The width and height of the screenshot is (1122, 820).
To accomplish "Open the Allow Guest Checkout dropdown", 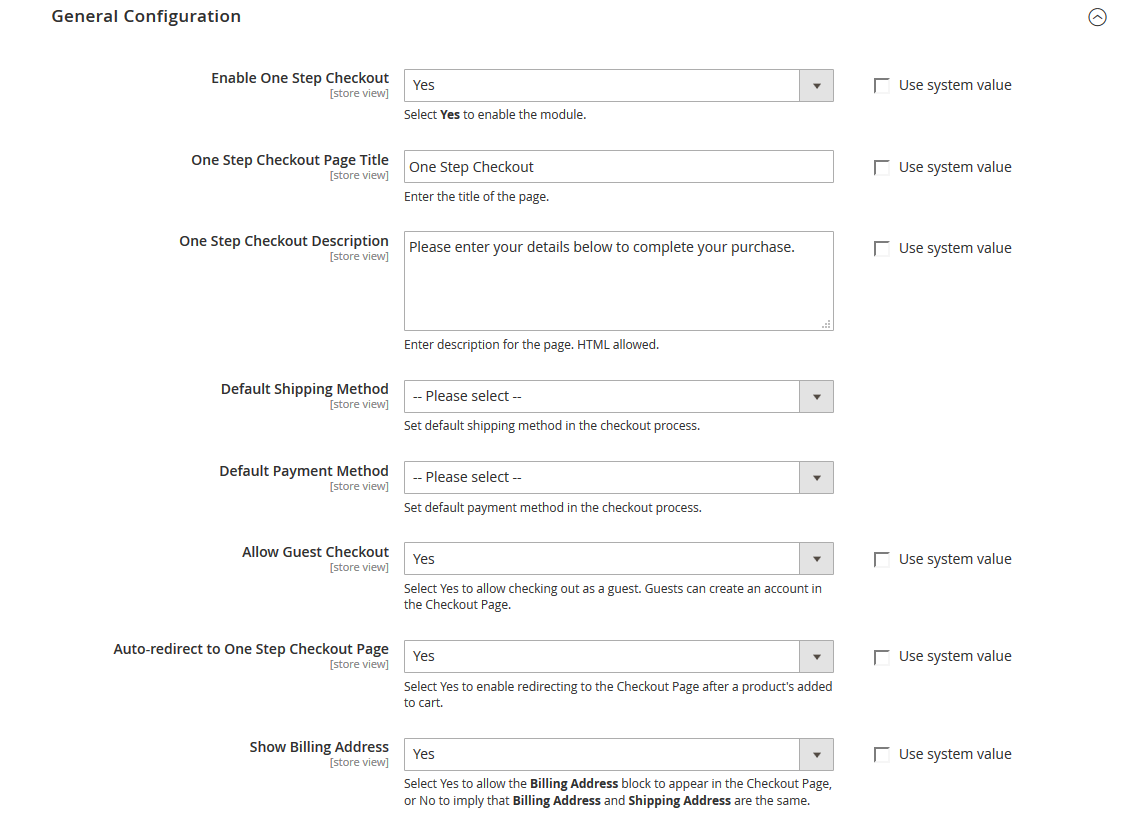I will [x=602, y=559].
